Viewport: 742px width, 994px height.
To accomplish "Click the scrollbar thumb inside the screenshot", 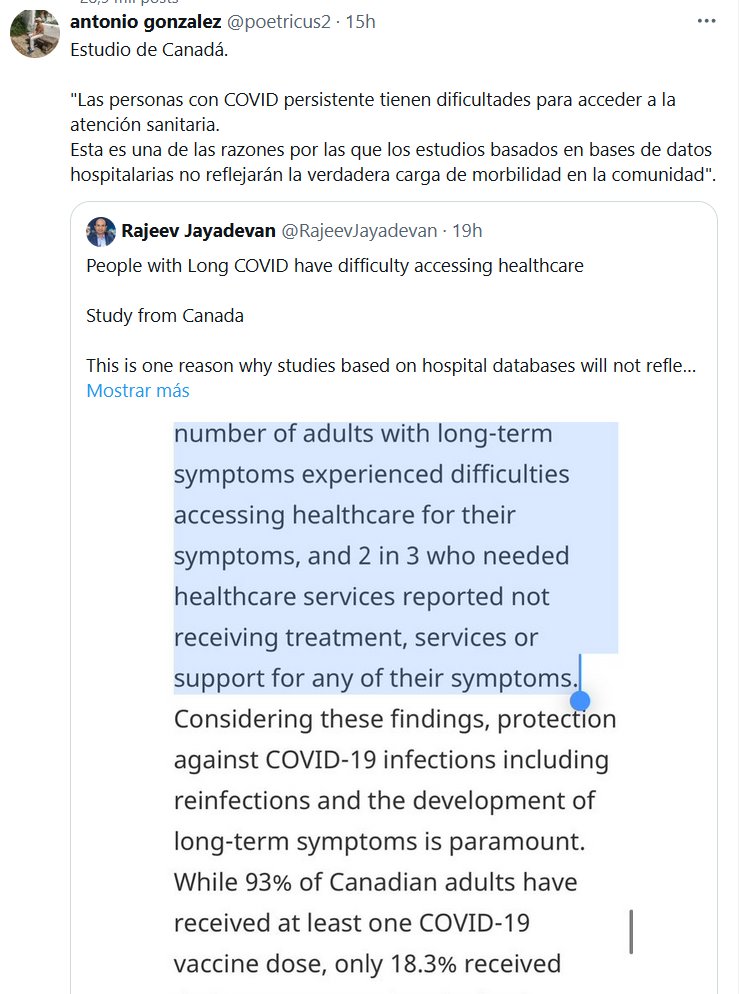I will tap(630, 931).
